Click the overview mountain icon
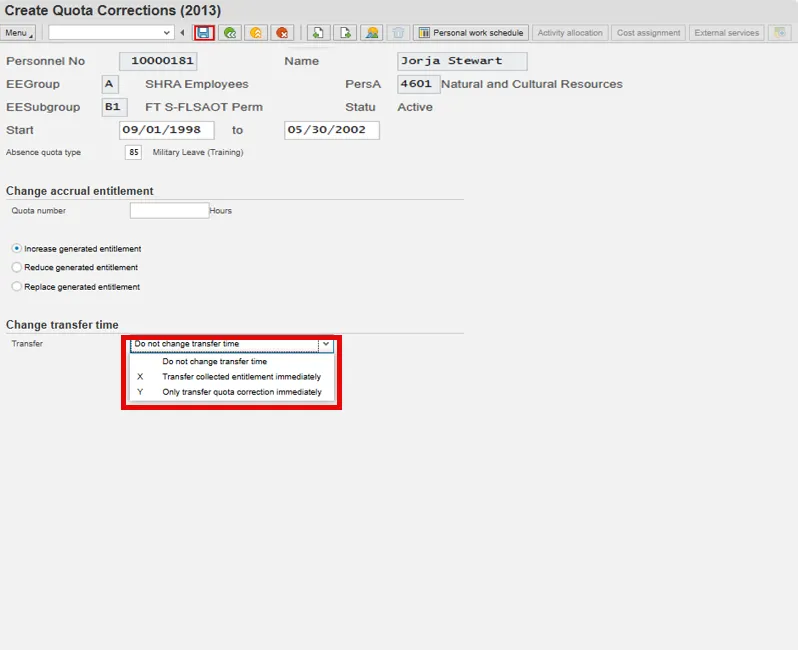 point(372,33)
